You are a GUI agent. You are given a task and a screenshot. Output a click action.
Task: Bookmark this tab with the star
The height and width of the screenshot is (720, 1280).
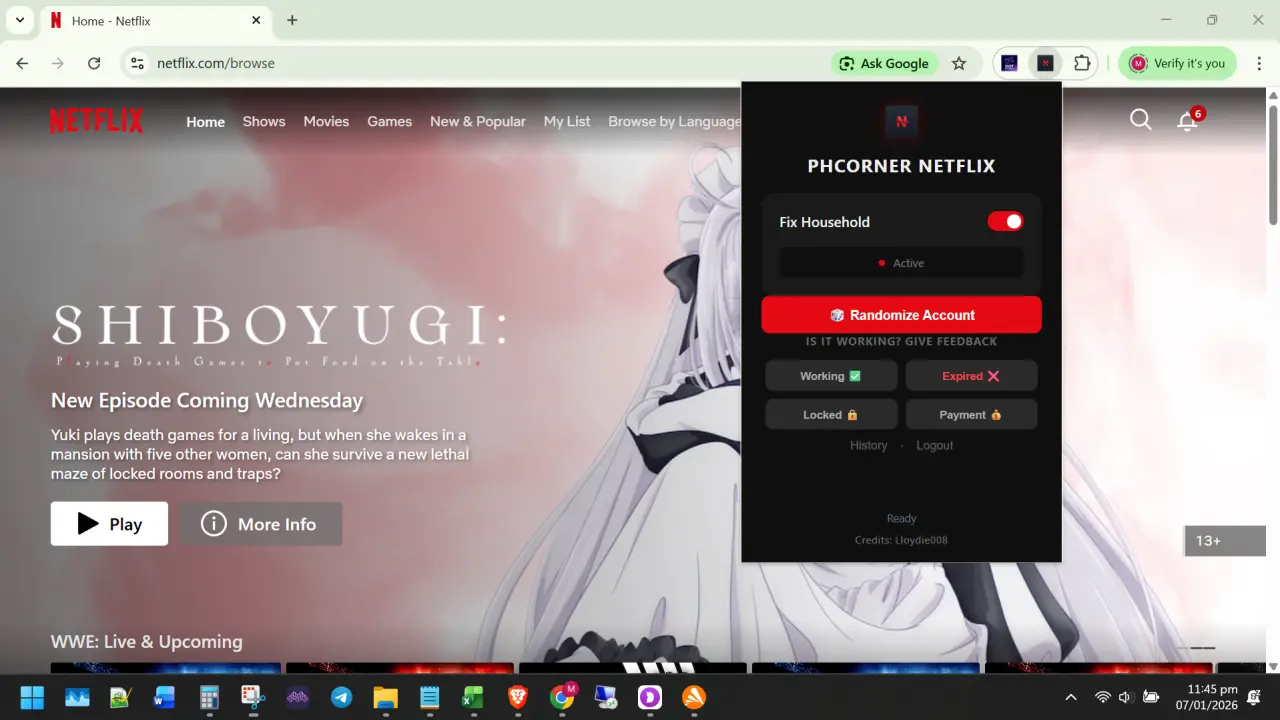tap(959, 63)
